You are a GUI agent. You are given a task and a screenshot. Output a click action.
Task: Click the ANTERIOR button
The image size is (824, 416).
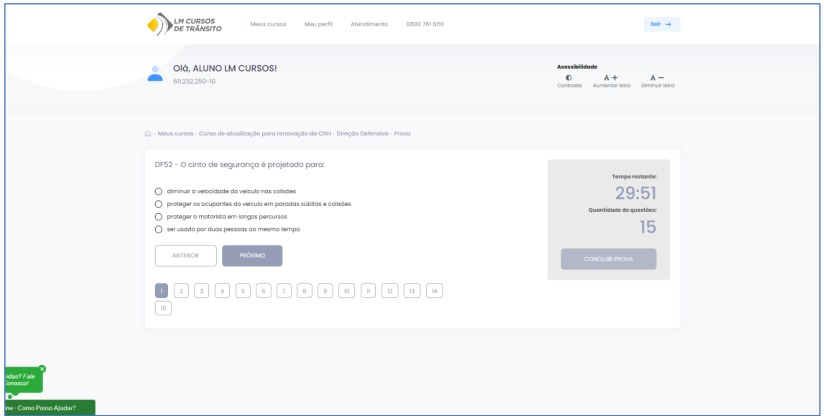(186, 256)
